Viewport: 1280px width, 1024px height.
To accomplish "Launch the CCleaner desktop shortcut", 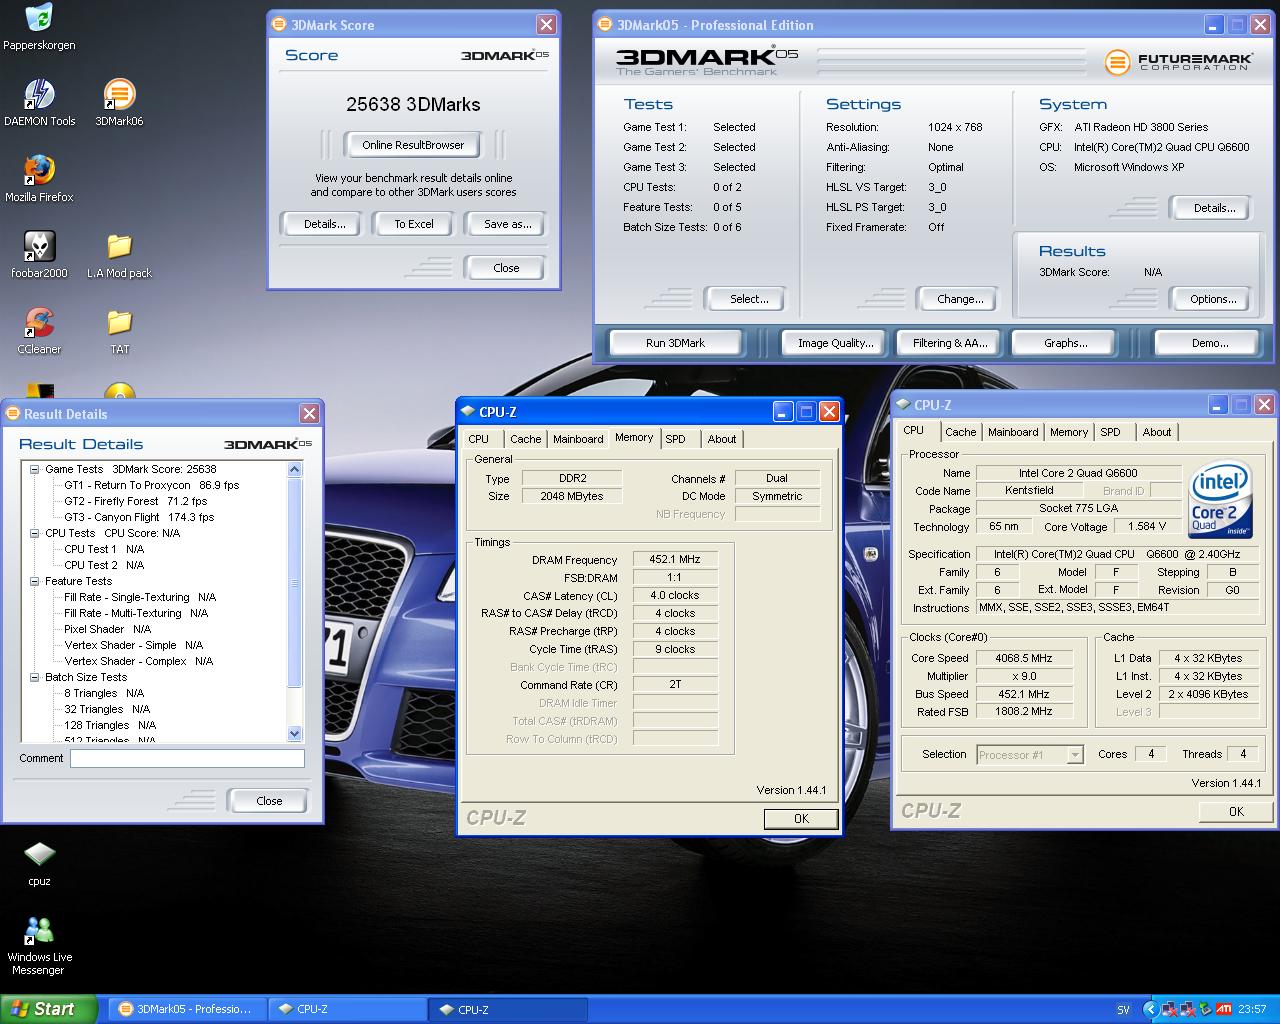I will click(x=39, y=331).
